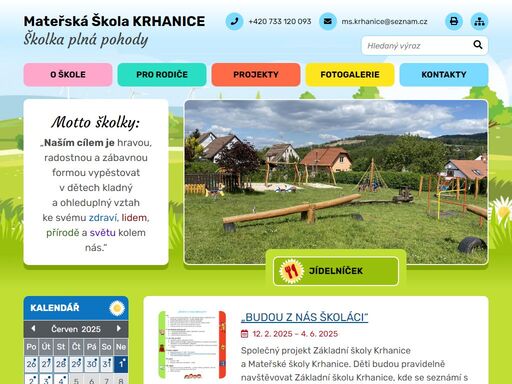Click the calendar icon beside article date
Screen dimensions: 512x384
(244, 334)
